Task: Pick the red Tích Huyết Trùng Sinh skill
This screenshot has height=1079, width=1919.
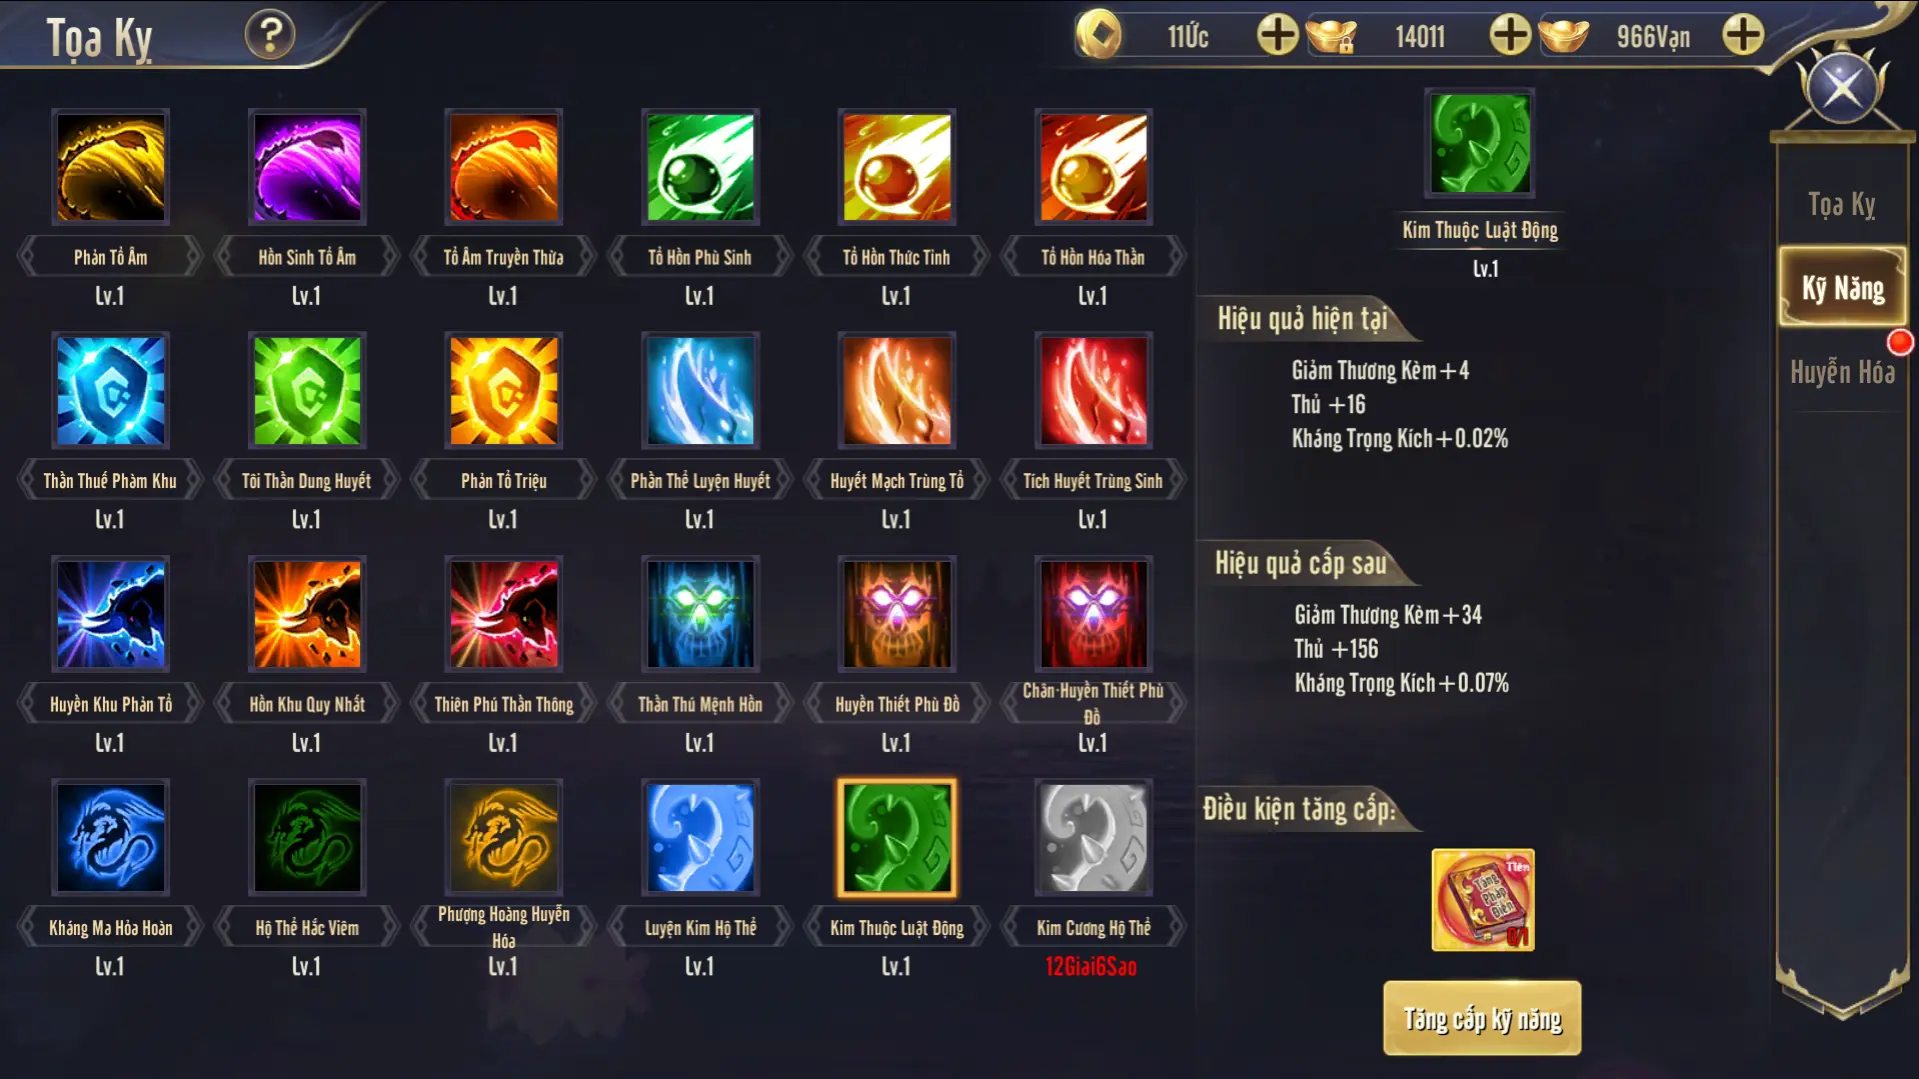Action: [x=1093, y=391]
